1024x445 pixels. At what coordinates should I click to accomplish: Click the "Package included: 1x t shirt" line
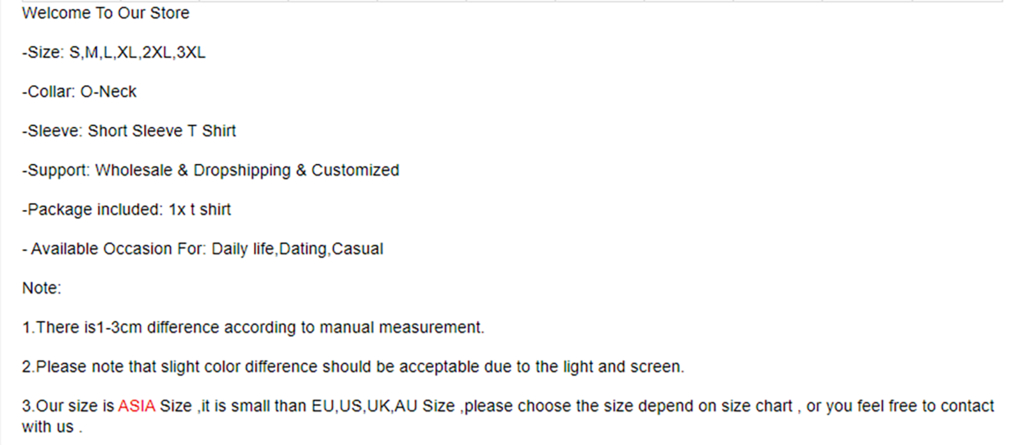[126, 210]
